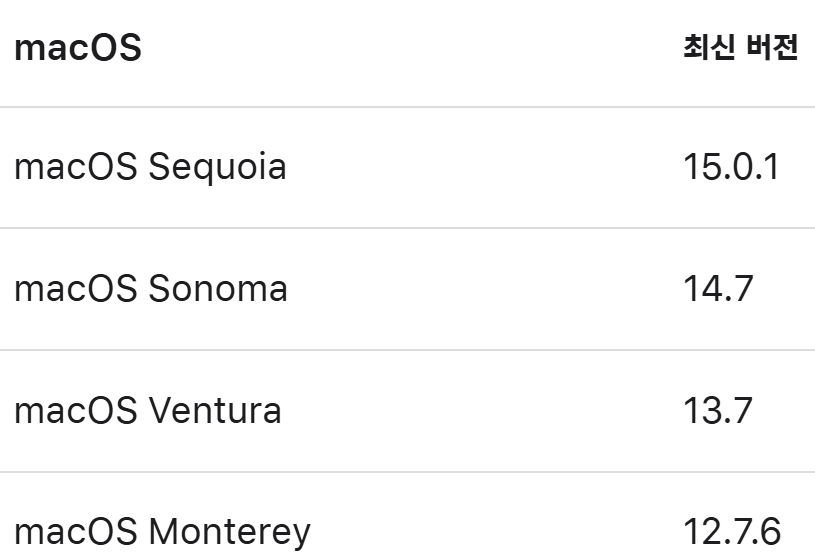Select the word Sonoma

pos(218,289)
